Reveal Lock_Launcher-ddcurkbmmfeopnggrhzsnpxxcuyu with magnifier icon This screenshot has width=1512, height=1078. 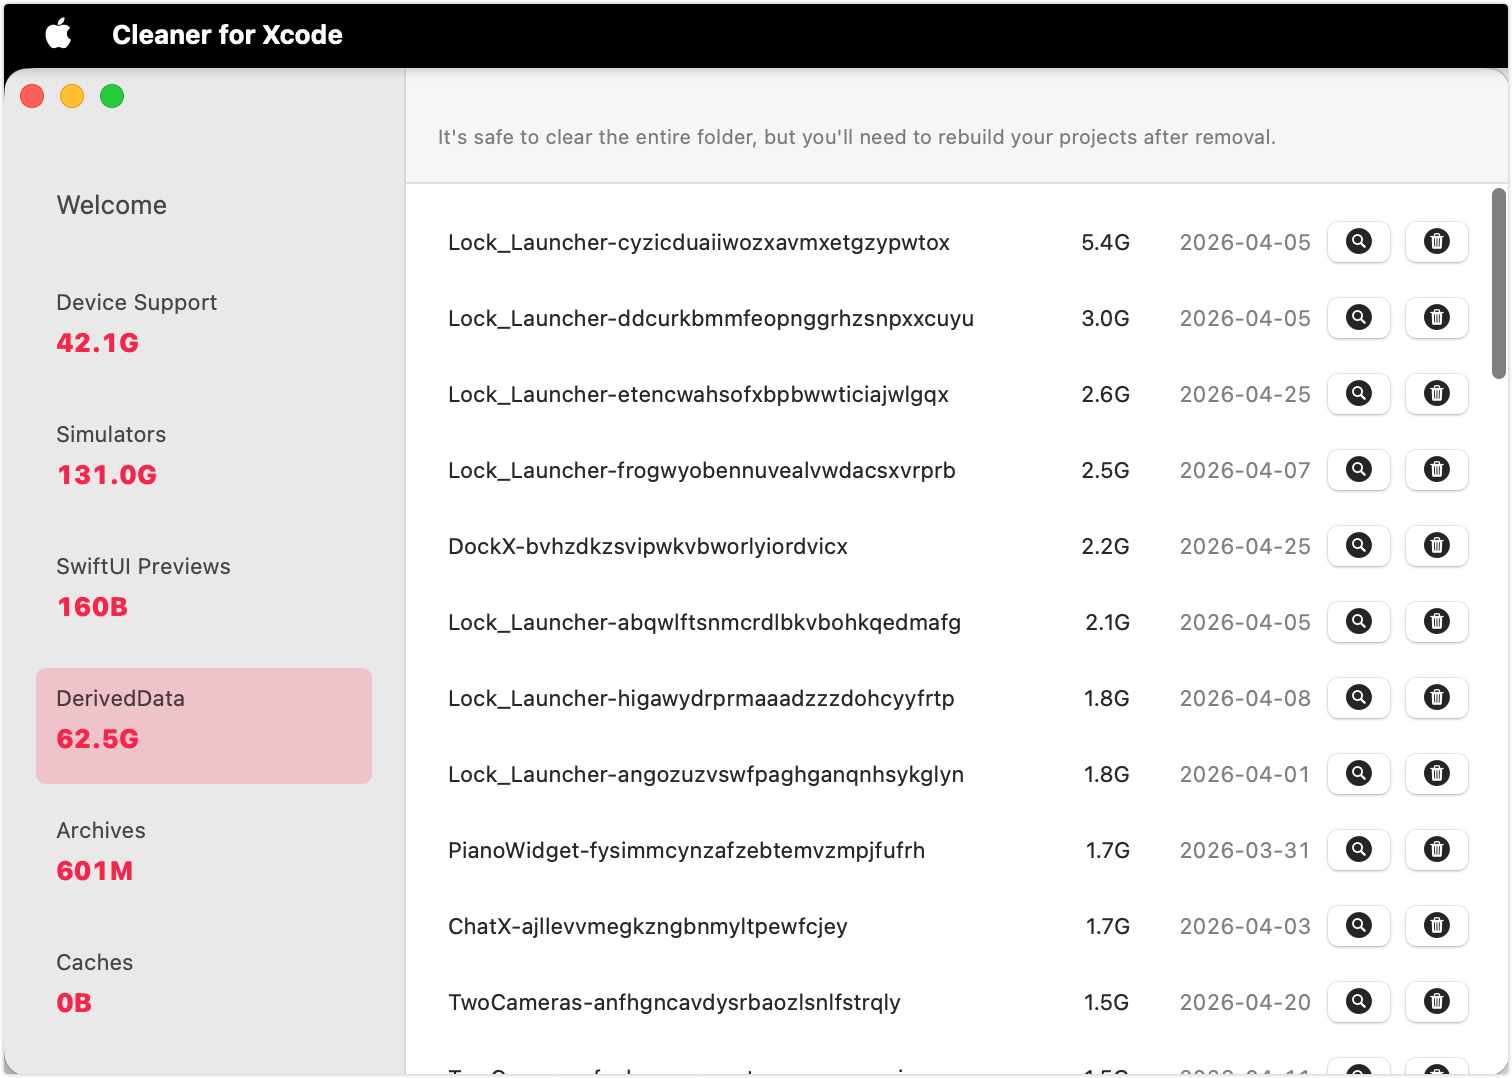click(1359, 318)
